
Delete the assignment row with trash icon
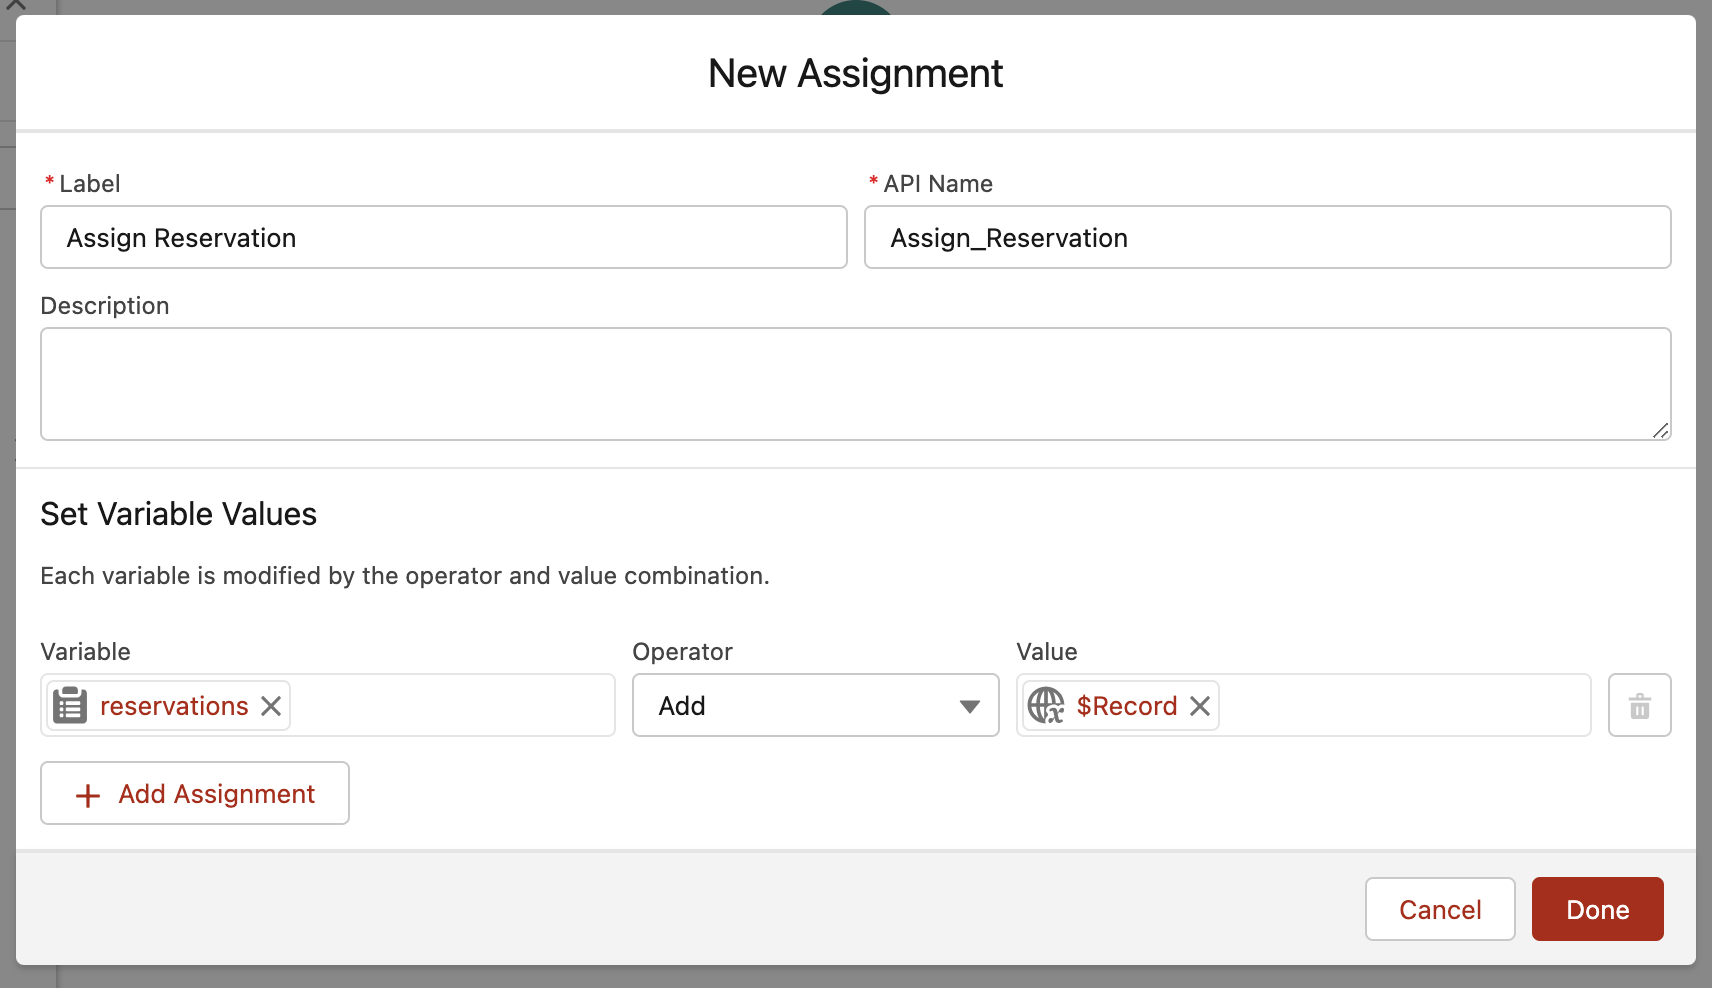click(x=1639, y=706)
